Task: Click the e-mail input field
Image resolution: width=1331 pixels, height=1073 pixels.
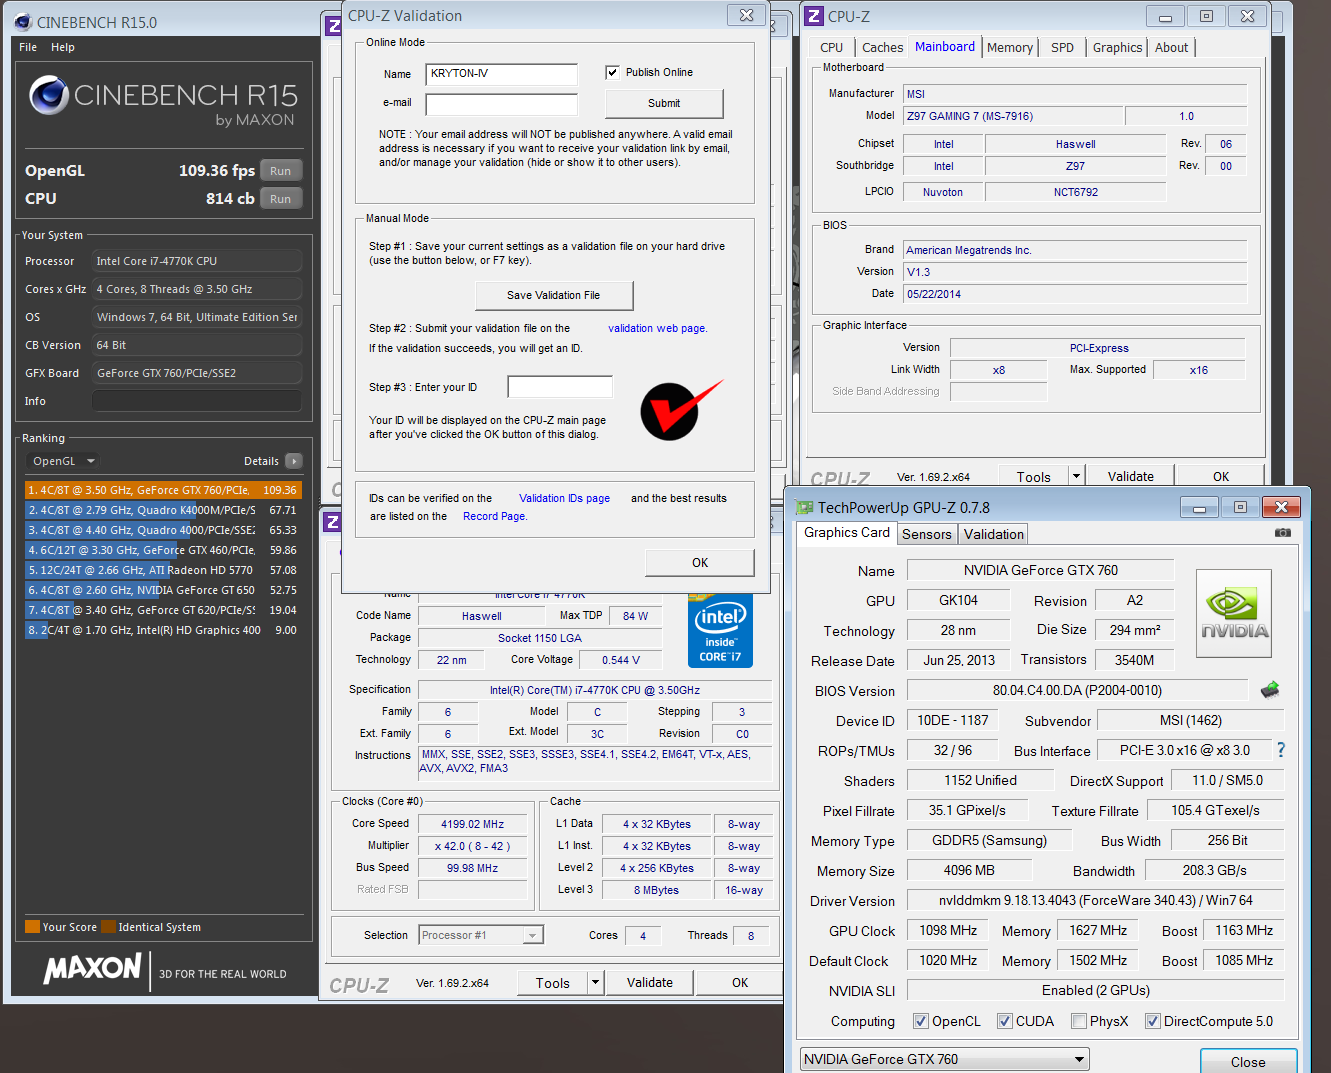Action: (502, 104)
